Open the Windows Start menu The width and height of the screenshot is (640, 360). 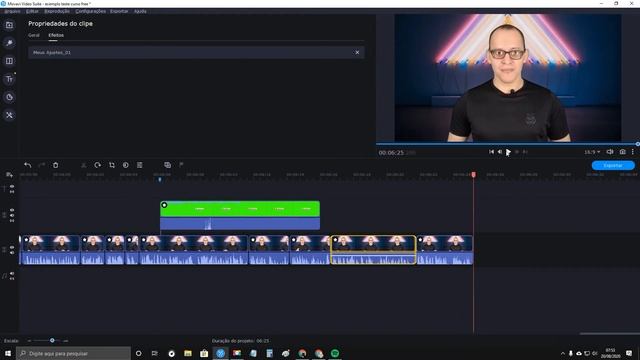[8, 353]
